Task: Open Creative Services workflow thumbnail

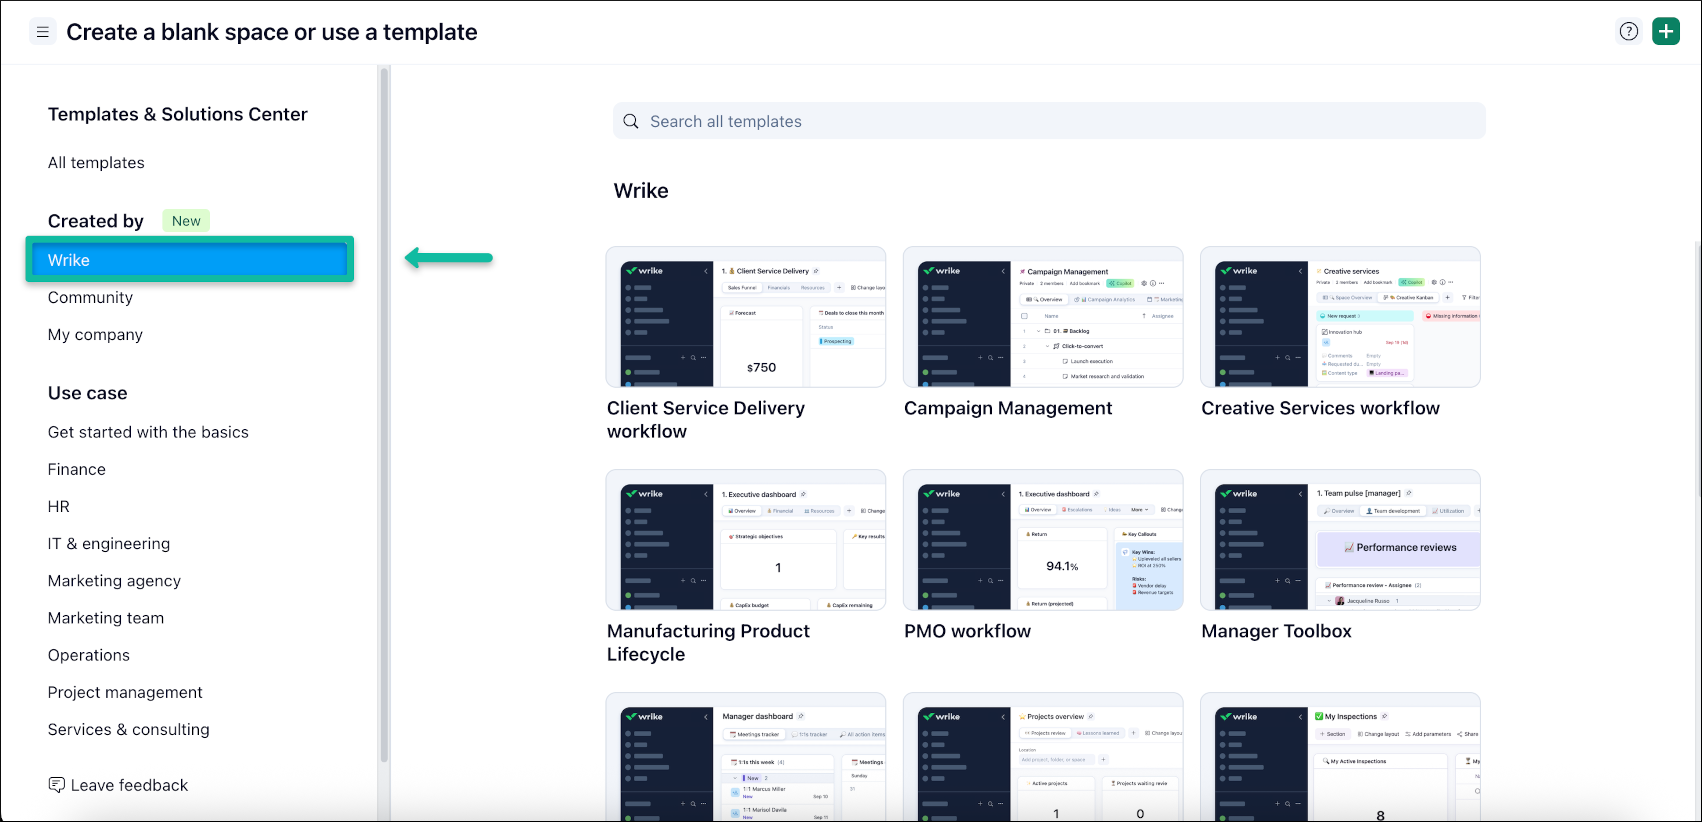Action: (x=1340, y=317)
